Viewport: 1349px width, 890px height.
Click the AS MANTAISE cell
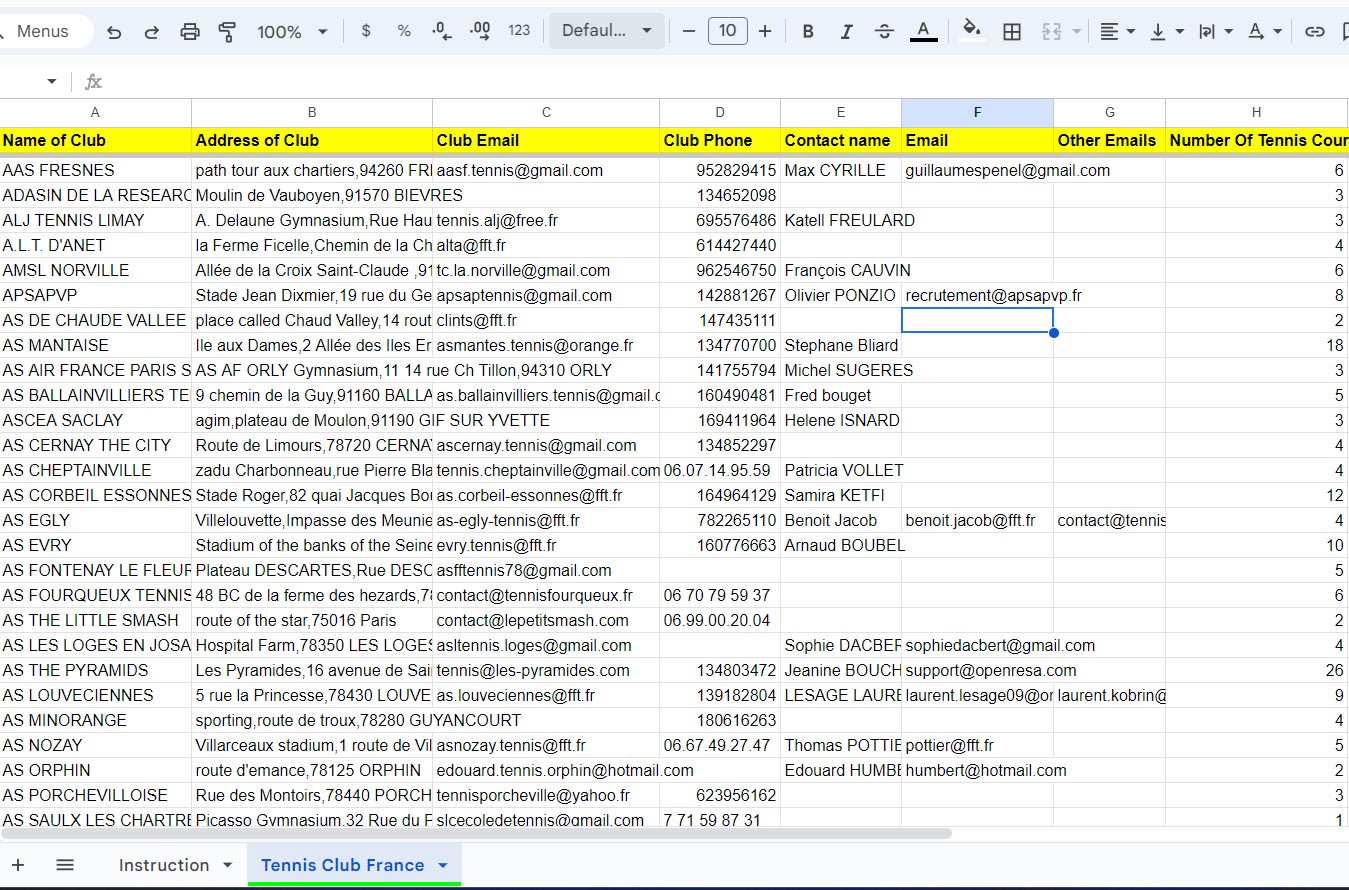click(x=96, y=345)
